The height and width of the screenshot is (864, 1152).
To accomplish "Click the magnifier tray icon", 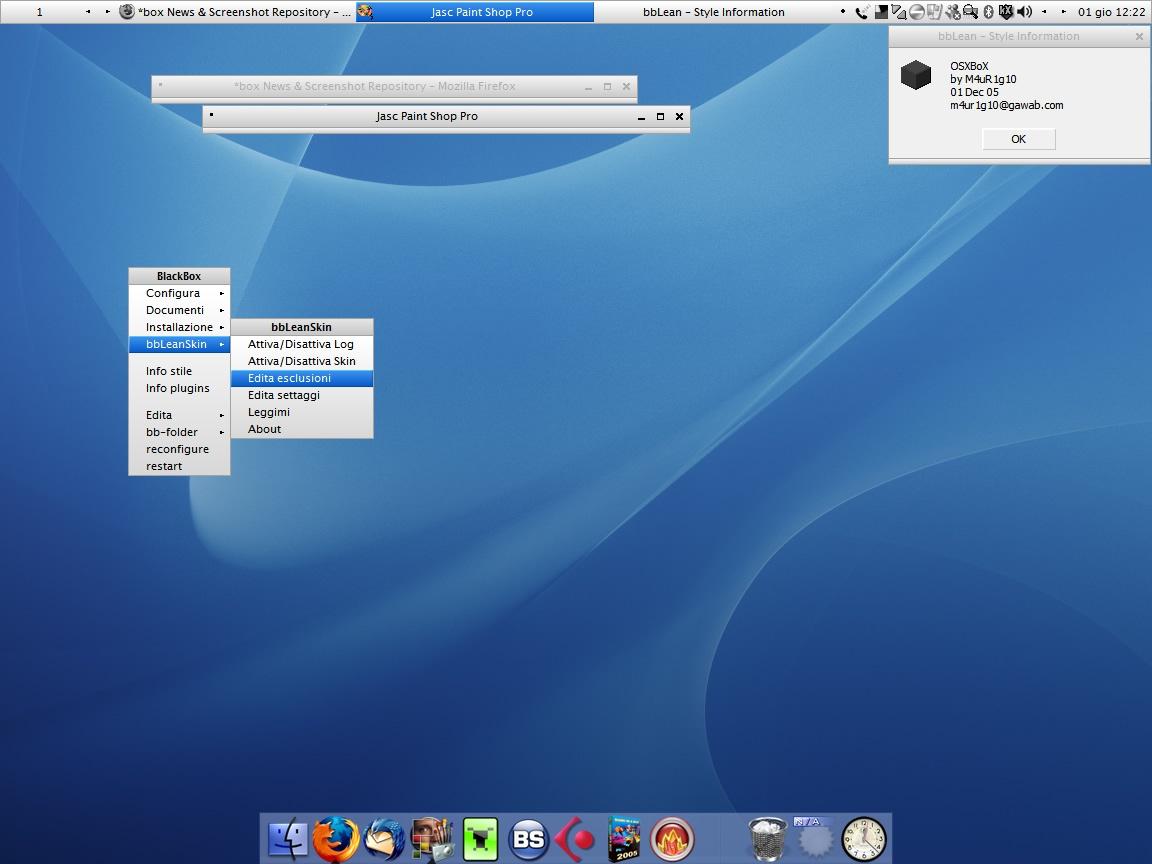I will [x=970, y=12].
